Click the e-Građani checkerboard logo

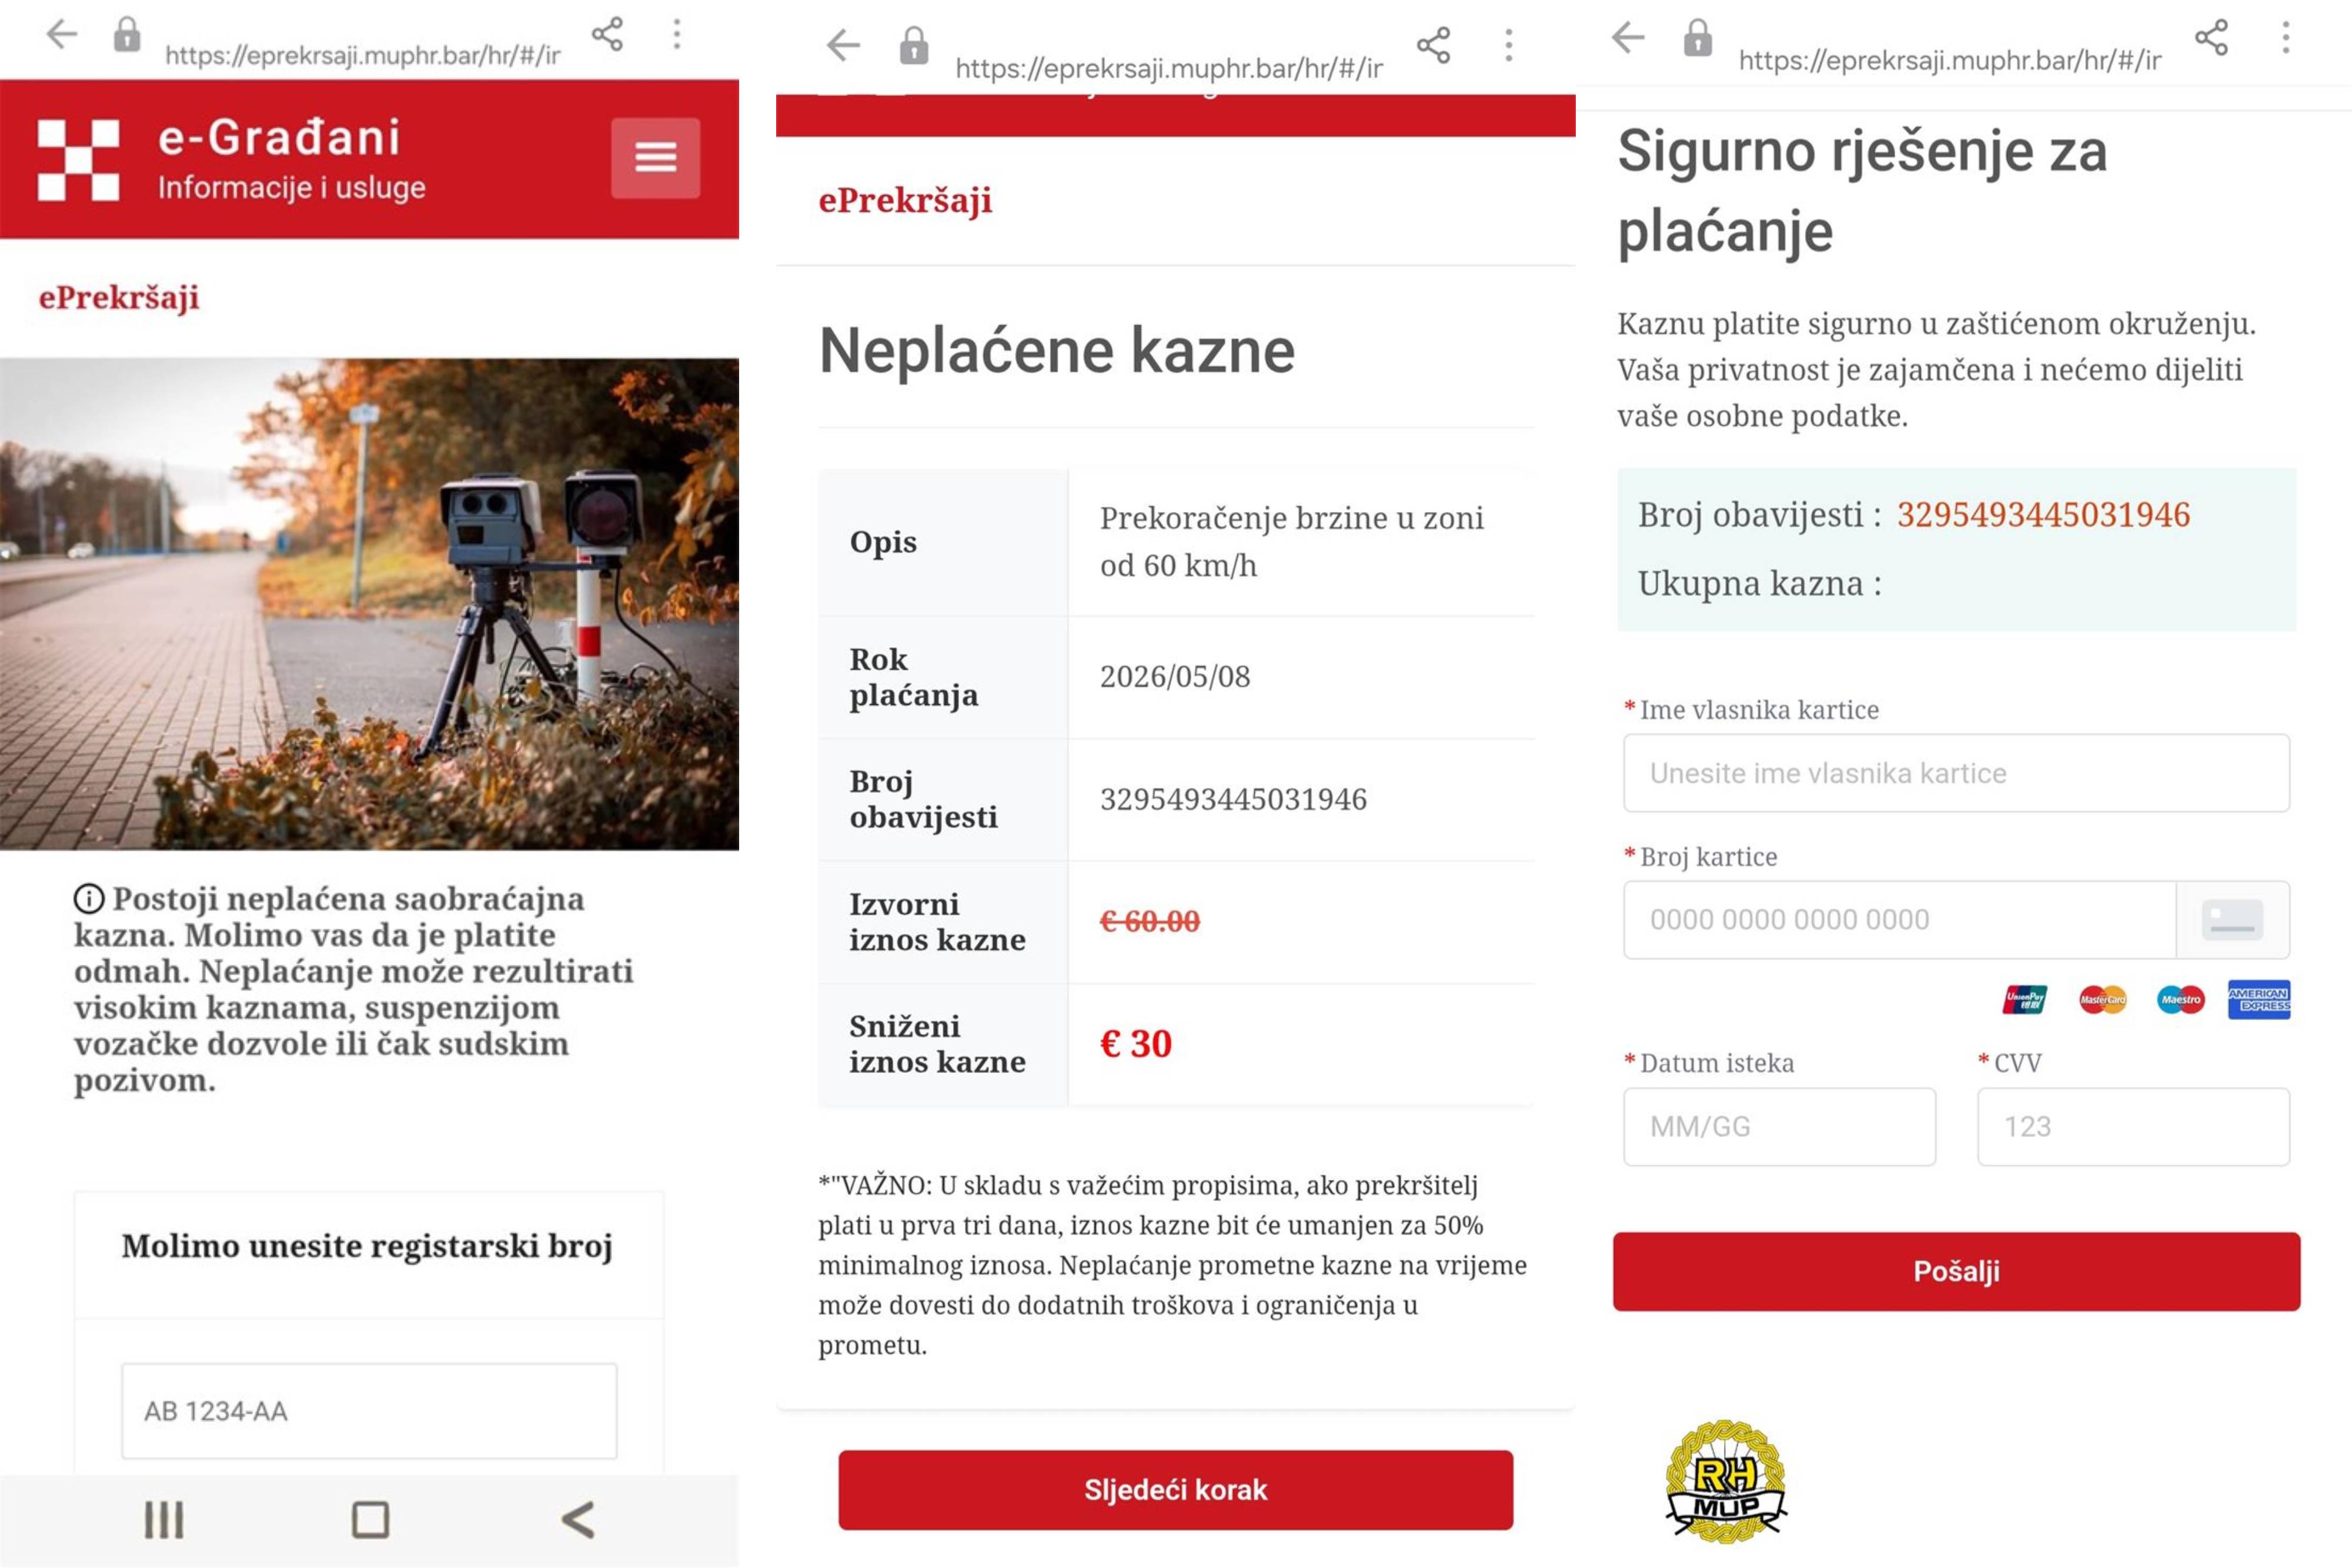pos(79,159)
